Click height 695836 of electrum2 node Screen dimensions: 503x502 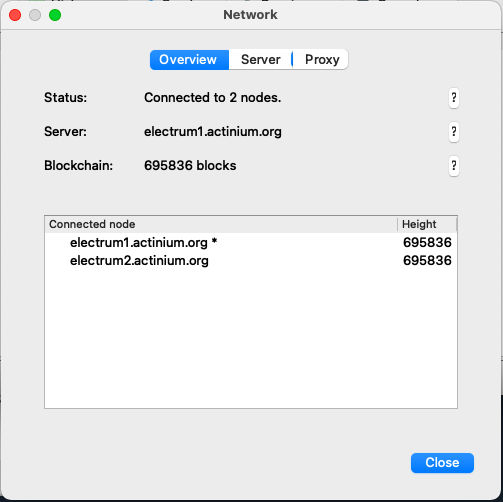427,260
